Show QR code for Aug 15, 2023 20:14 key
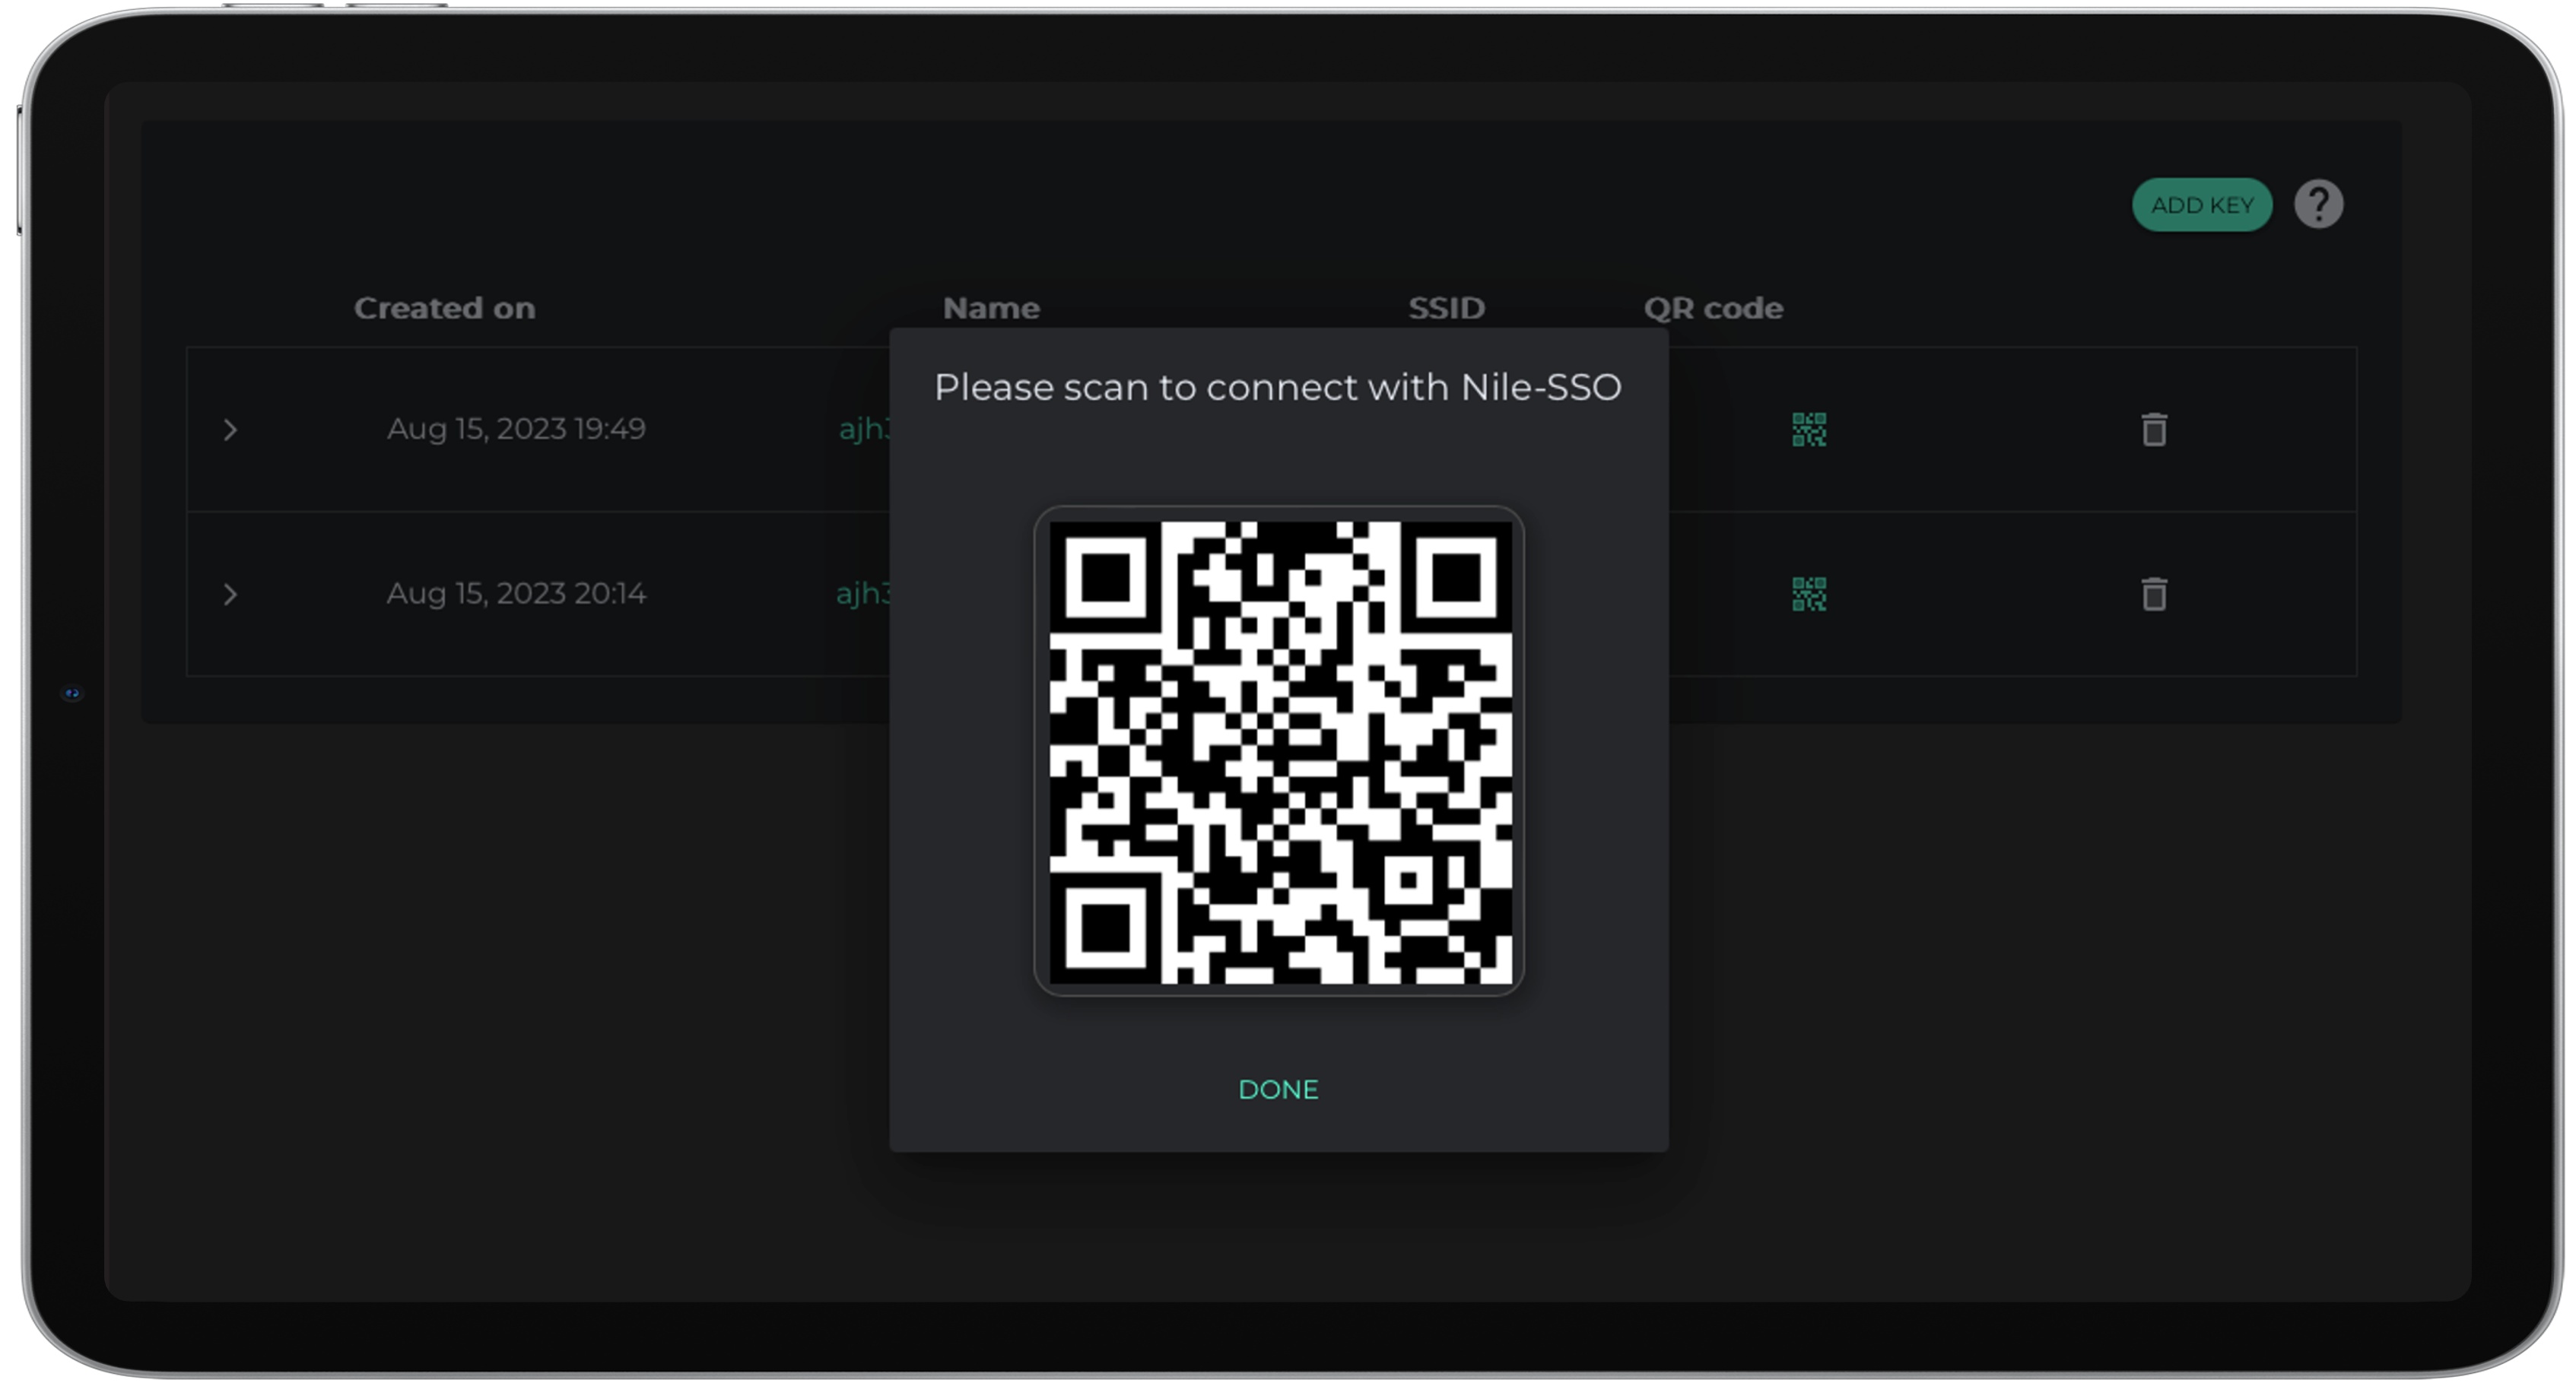Viewport: 2576px width, 1383px height. pos(1808,594)
